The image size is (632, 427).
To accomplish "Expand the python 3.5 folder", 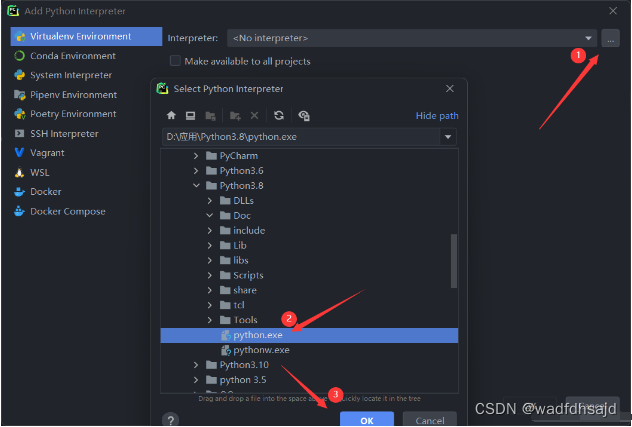I will pyautogui.click(x=196, y=380).
